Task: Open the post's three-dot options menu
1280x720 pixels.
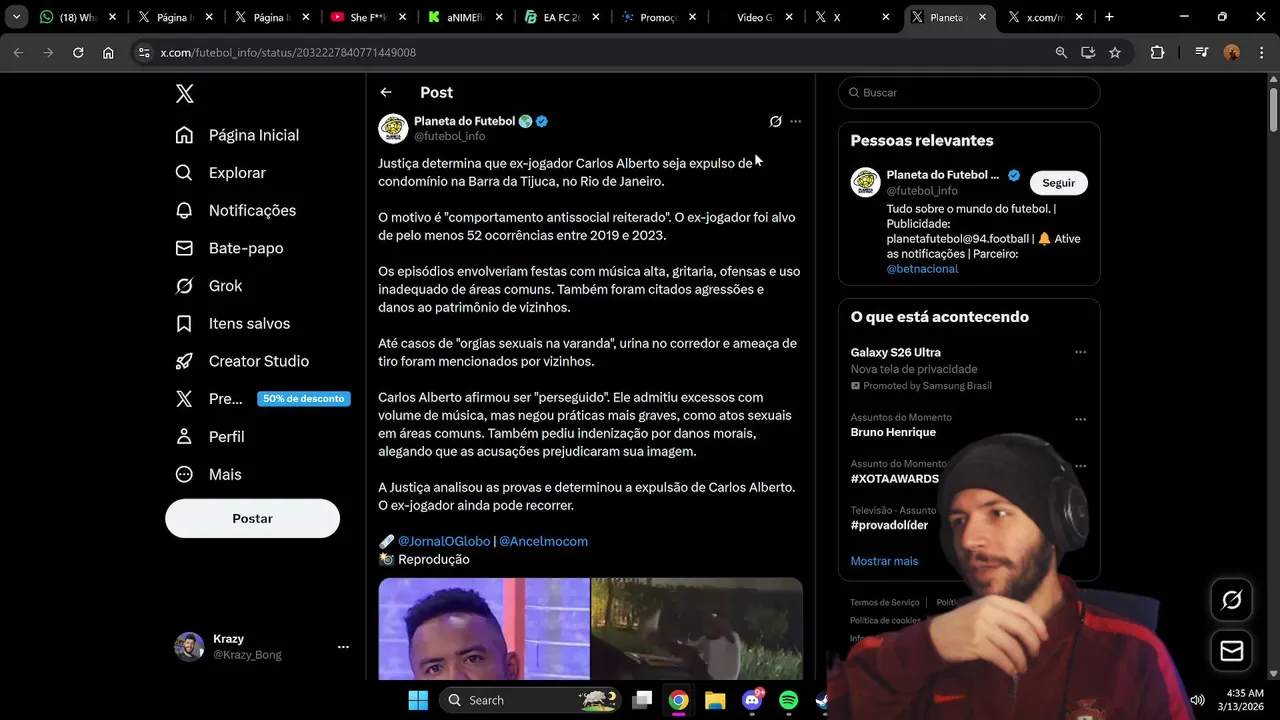Action: pos(795,121)
